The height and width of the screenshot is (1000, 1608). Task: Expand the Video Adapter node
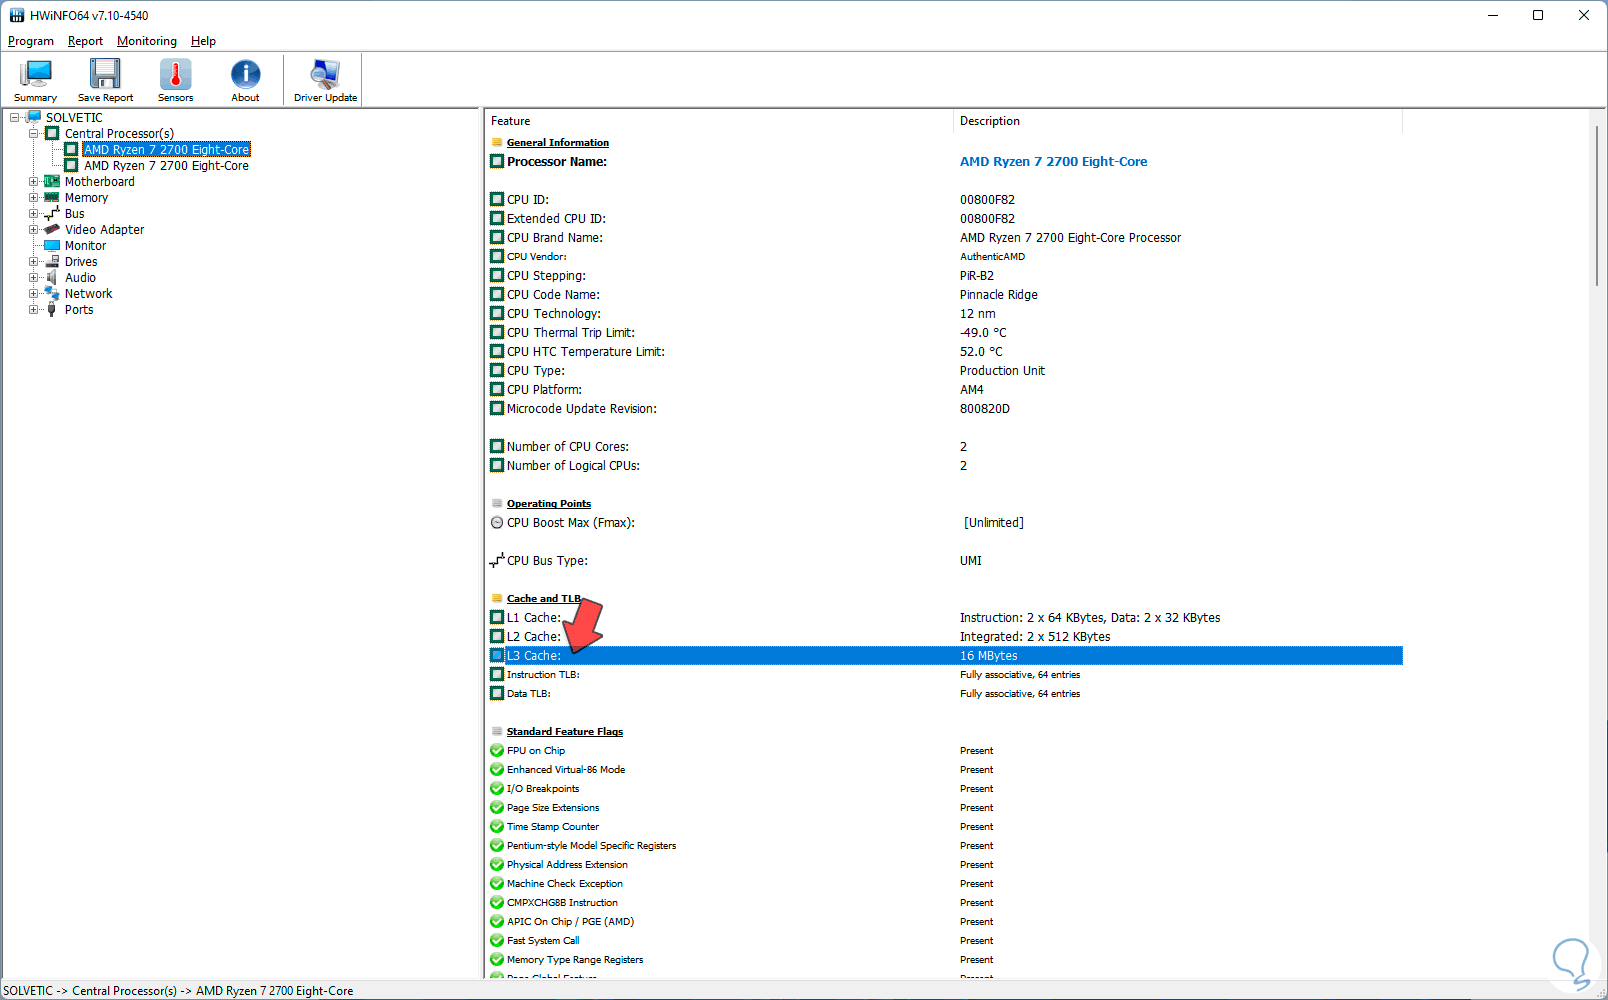[x=33, y=230]
